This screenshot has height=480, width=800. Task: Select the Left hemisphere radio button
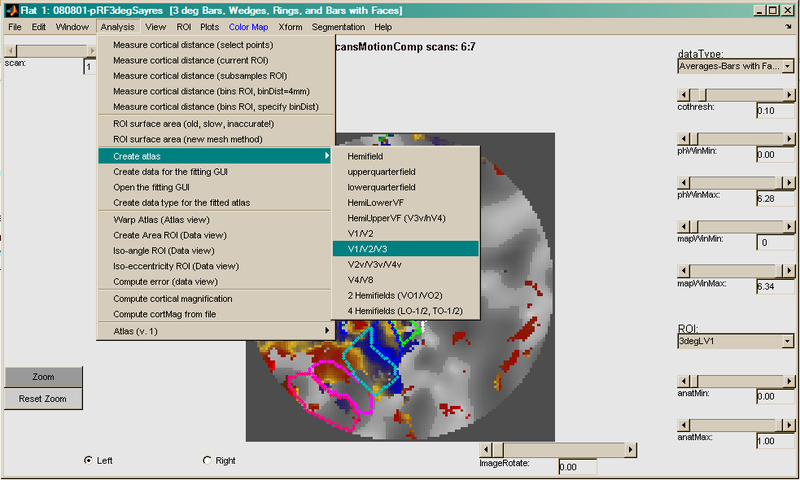pos(89,460)
